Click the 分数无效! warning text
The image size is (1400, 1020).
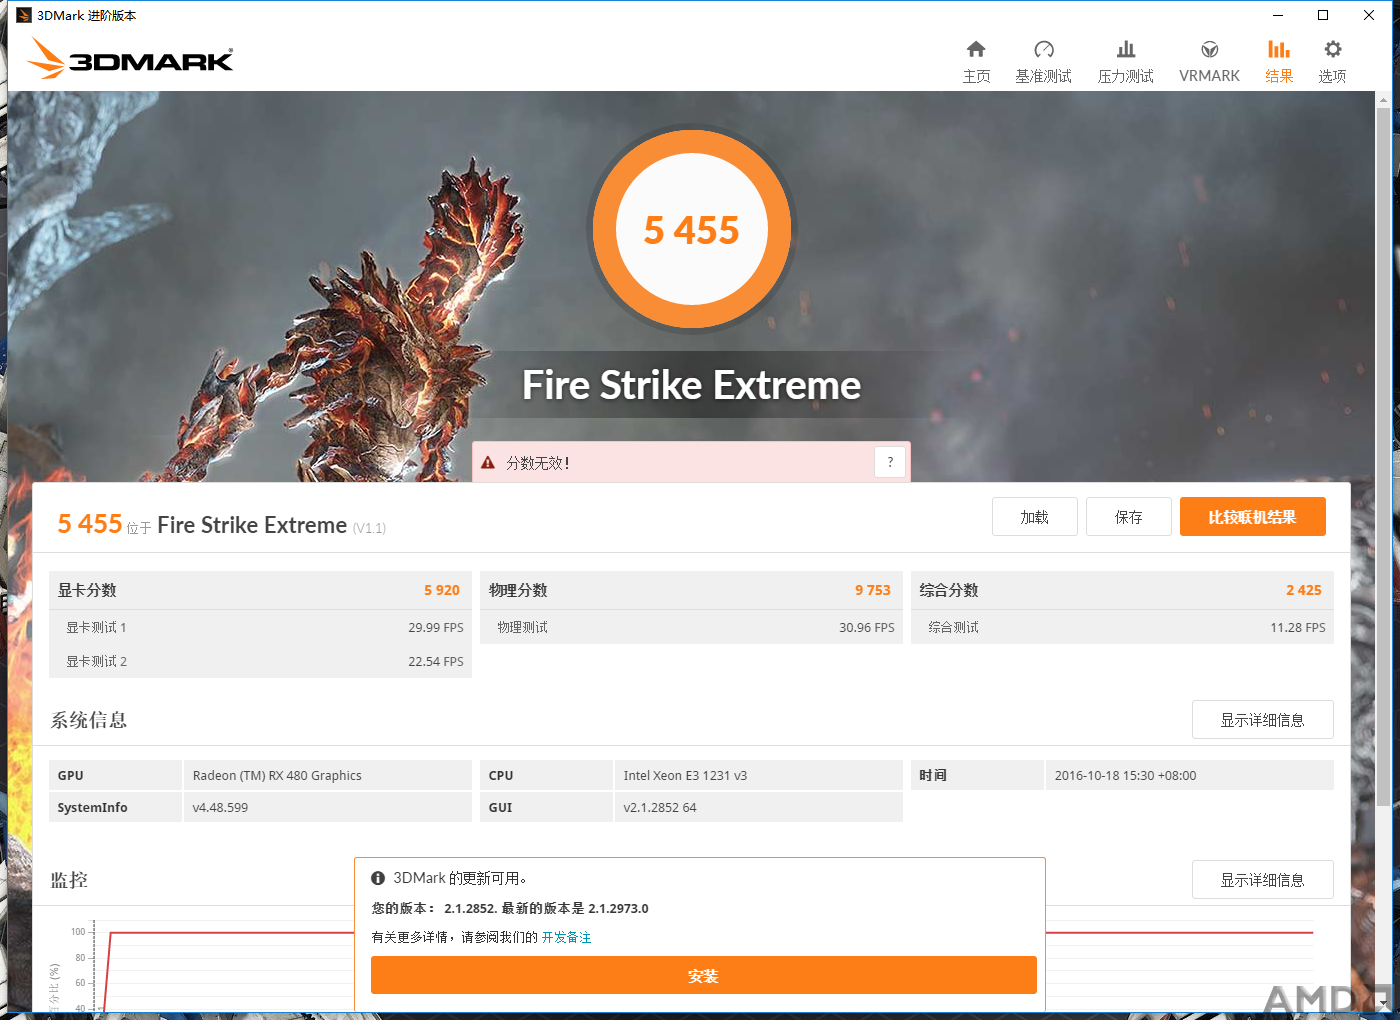point(538,463)
